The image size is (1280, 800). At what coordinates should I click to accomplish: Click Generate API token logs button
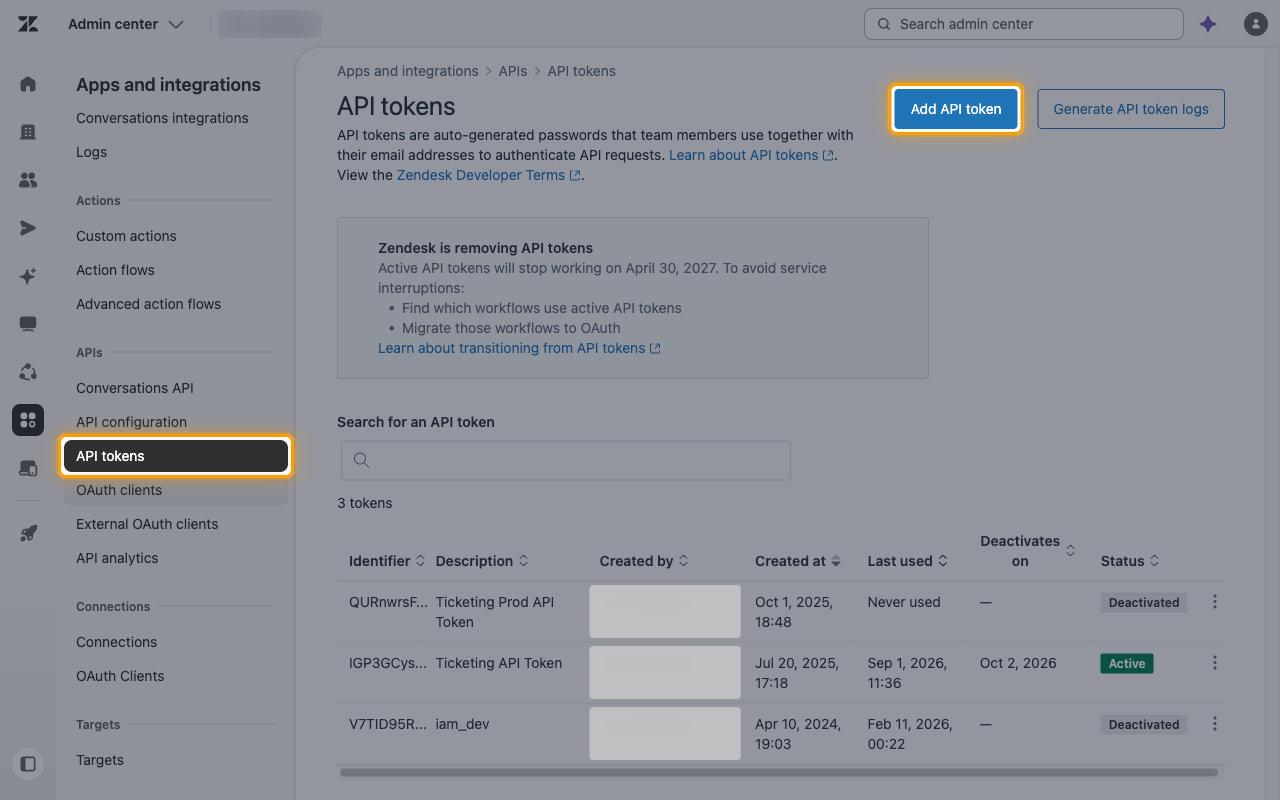pyautogui.click(x=1131, y=109)
